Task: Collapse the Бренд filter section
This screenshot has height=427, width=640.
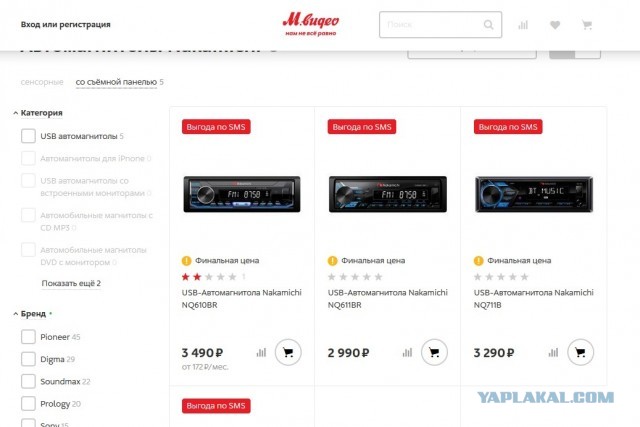Action: (29, 314)
